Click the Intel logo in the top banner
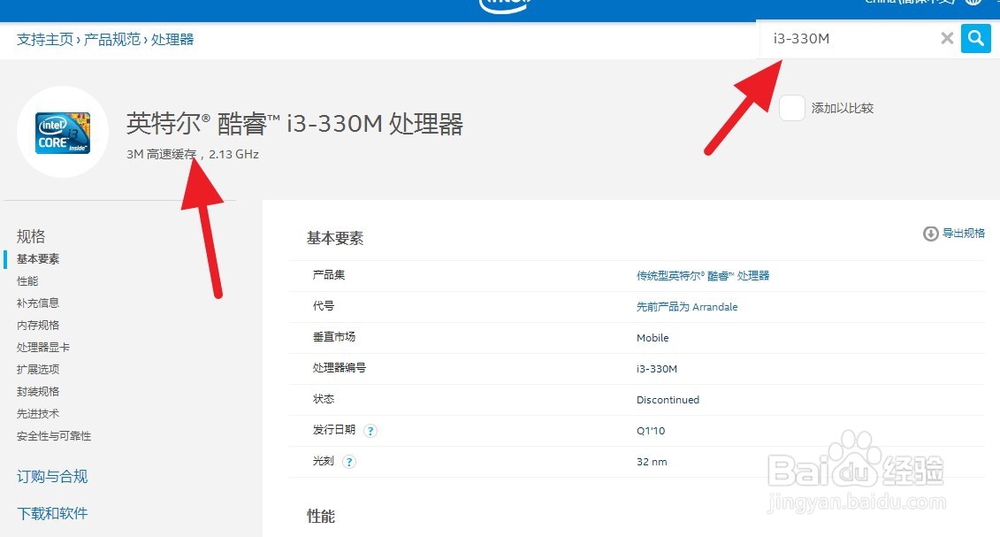The width and height of the screenshot is (1000, 537). [x=505, y=6]
